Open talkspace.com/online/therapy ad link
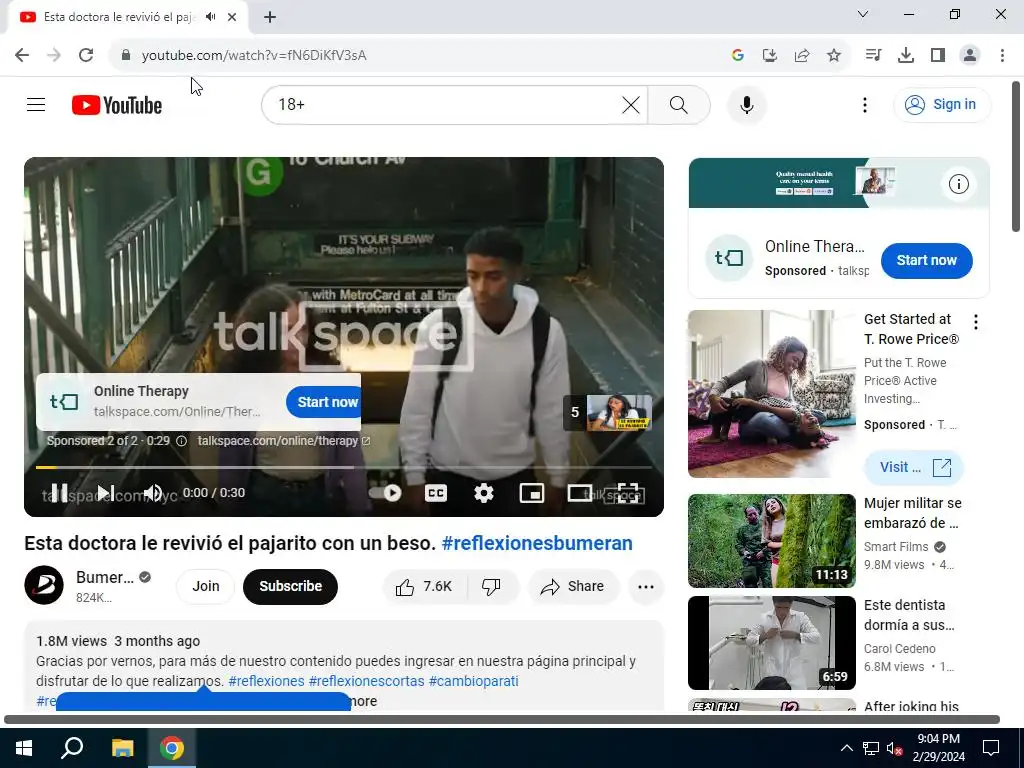This screenshot has height=768, width=1024. click(x=284, y=441)
